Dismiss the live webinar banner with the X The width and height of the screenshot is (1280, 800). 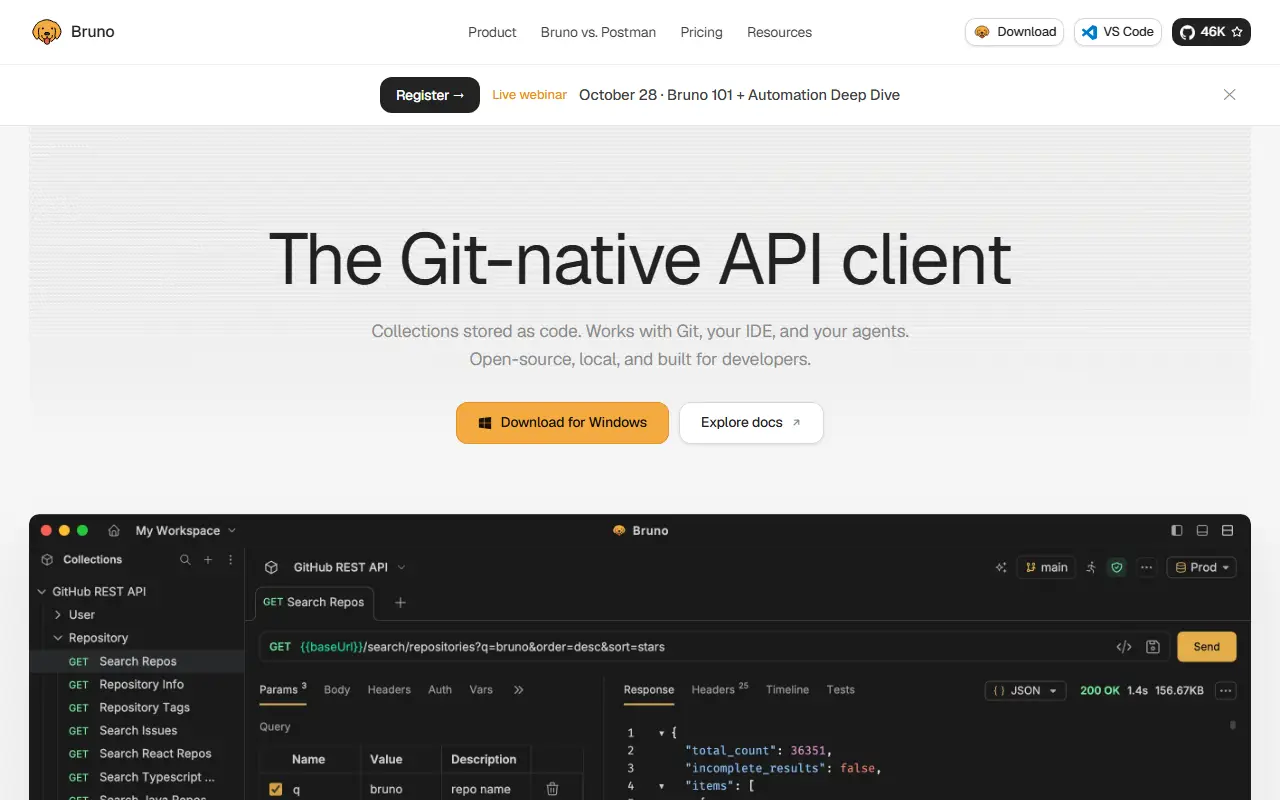1230,95
